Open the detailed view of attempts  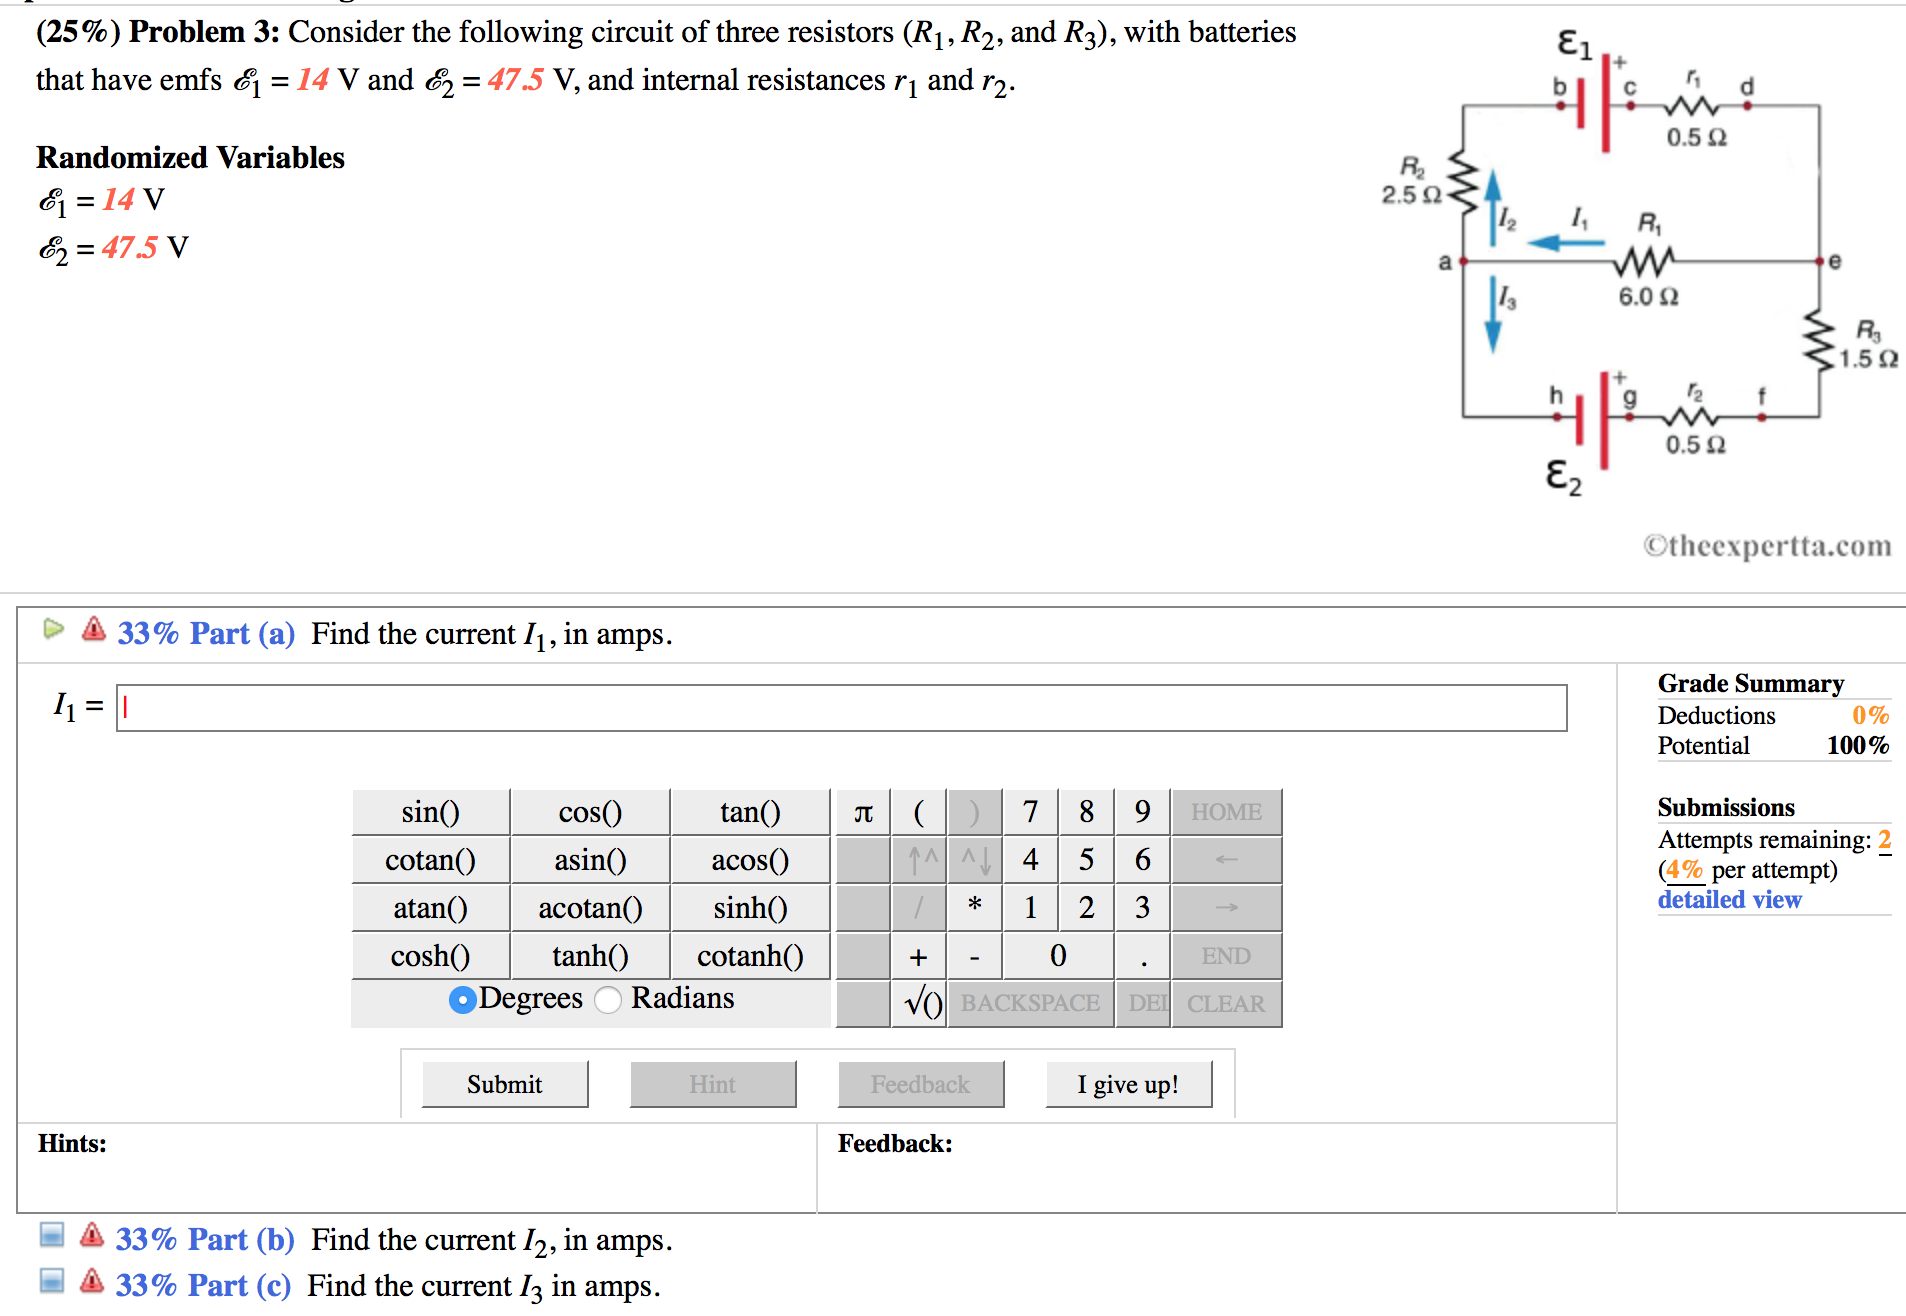1729,899
